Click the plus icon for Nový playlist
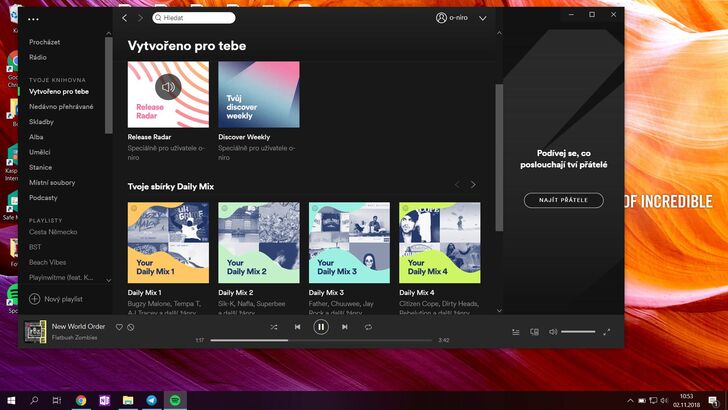Viewport: 728px width, 410px height. coord(34,299)
